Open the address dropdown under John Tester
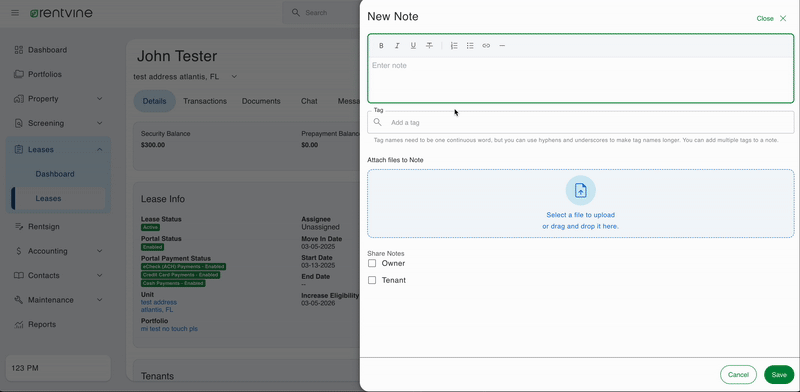This screenshot has width=800, height=392. [234, 77]
